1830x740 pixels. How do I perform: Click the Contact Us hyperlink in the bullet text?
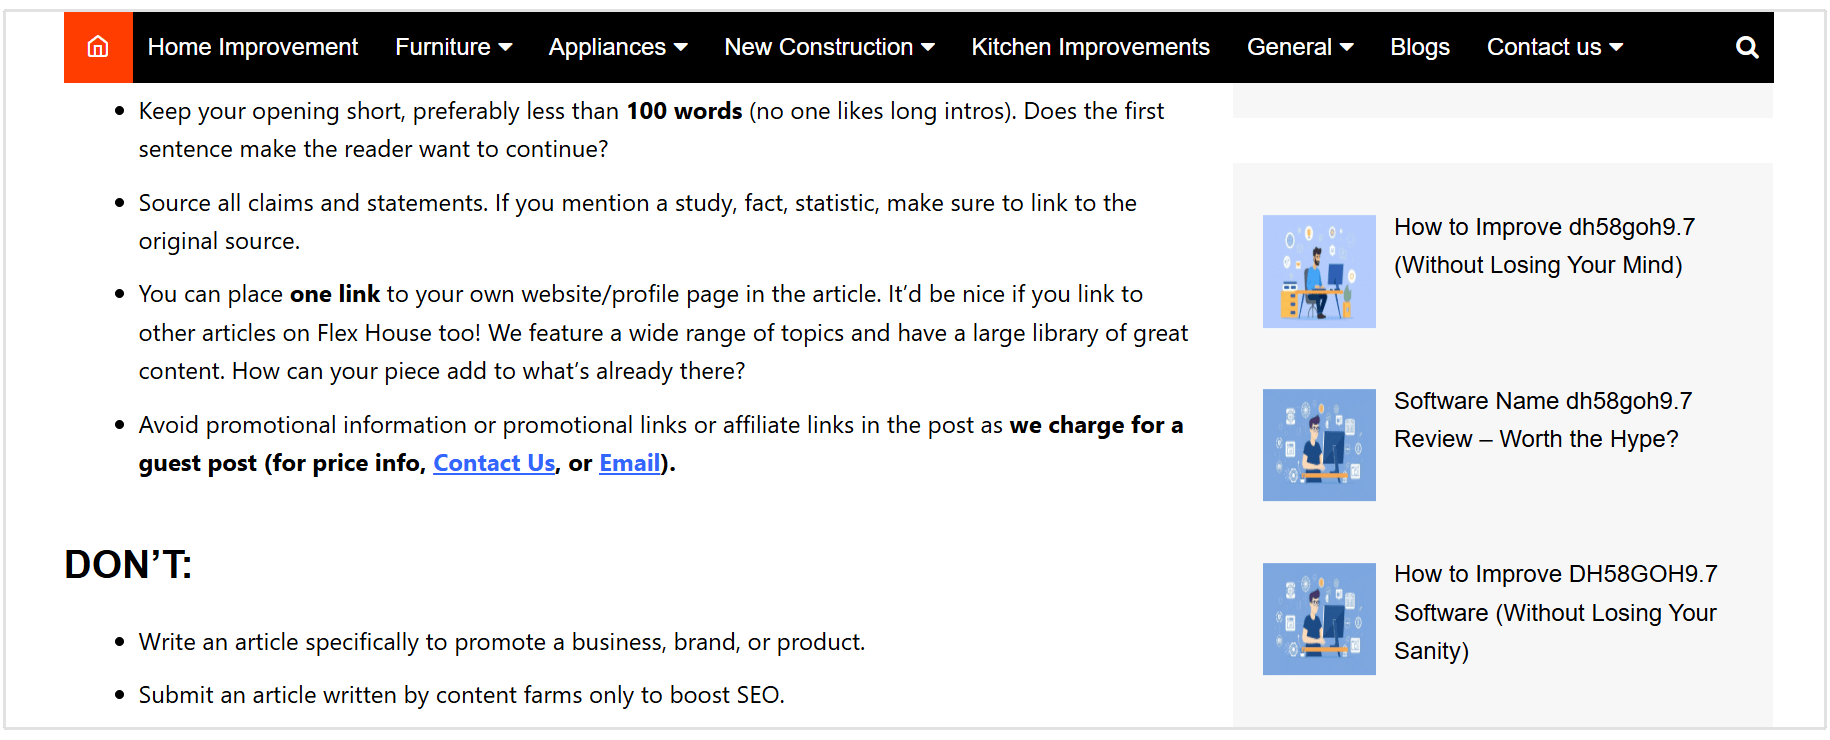(x=493, y=463)
